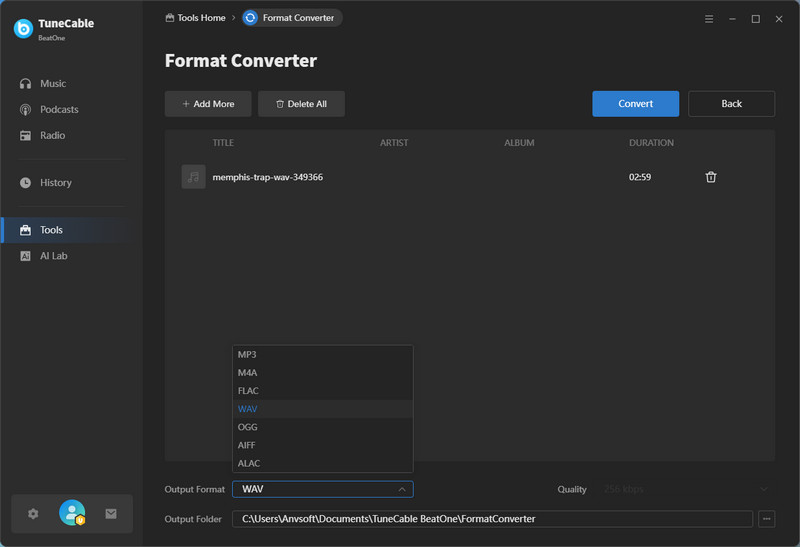800x547 pixels.
Task: Click the 02:59 duration value
Action: click(640, 177)
